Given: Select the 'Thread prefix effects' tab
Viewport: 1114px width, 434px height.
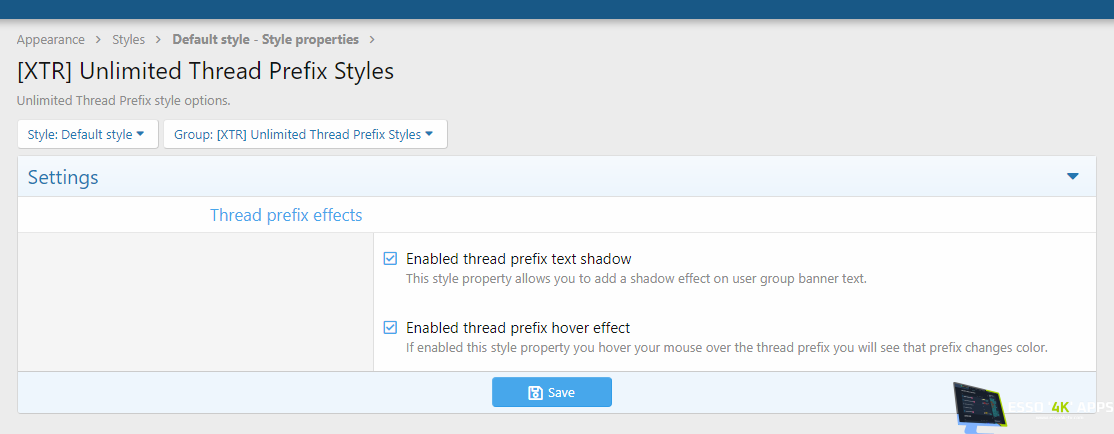Looking at the screenshot, I should point(286,215).
